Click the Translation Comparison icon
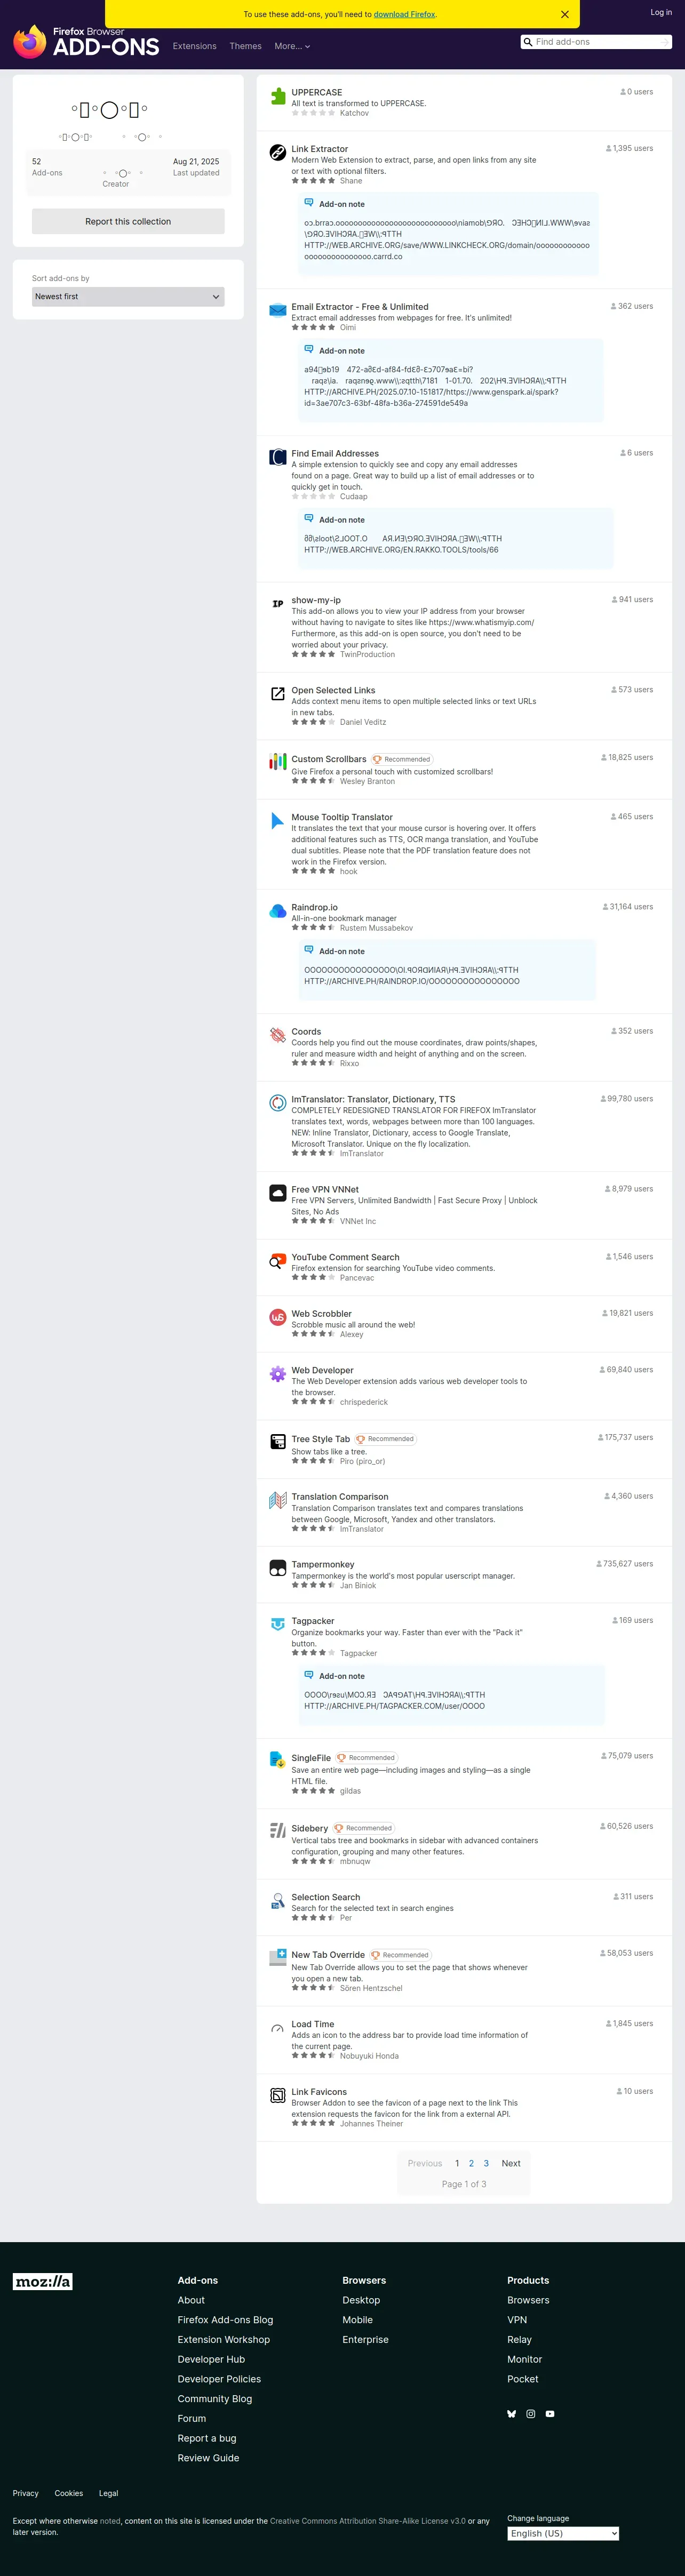This screenshot has height=2576, width=685. tap(278, 1501)
